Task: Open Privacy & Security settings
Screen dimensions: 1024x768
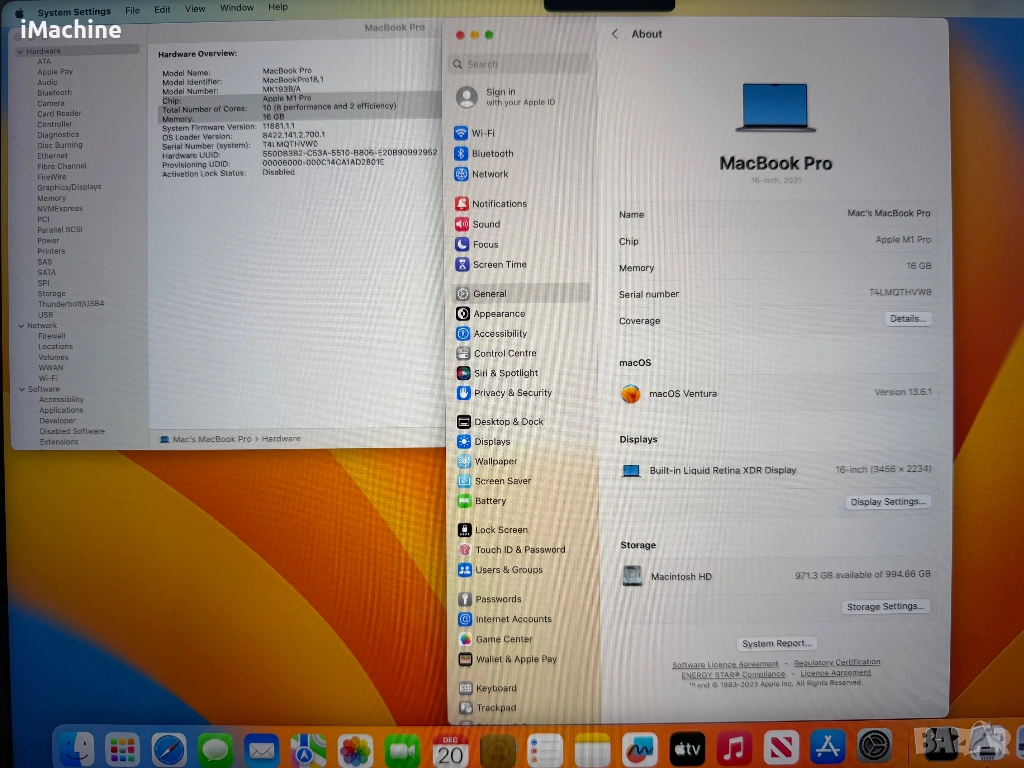Action: 512,393
